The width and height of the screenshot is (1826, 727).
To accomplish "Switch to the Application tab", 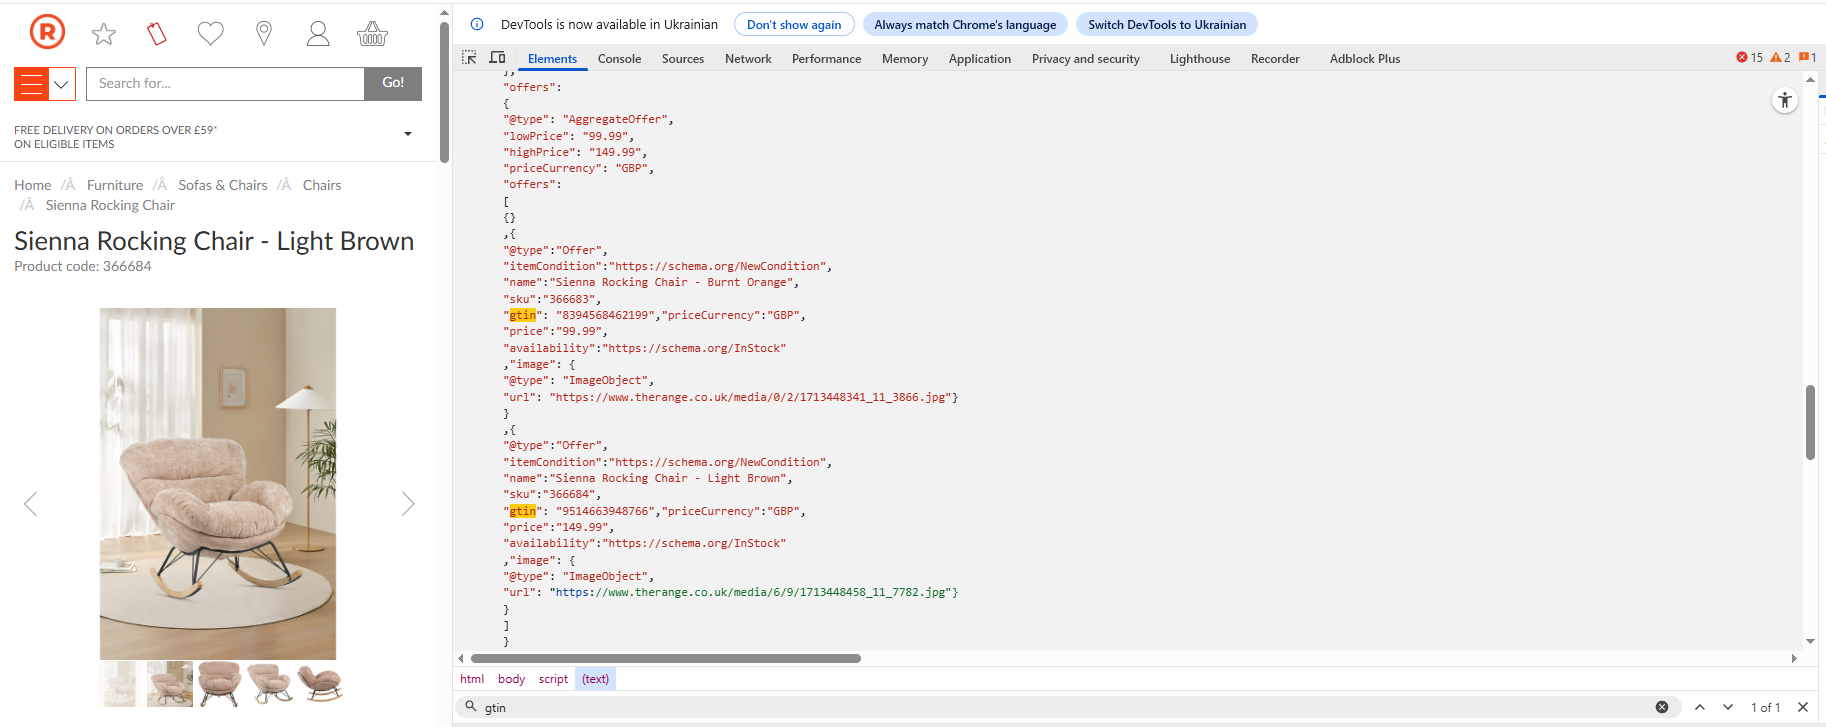I will [x=980, y=59].
